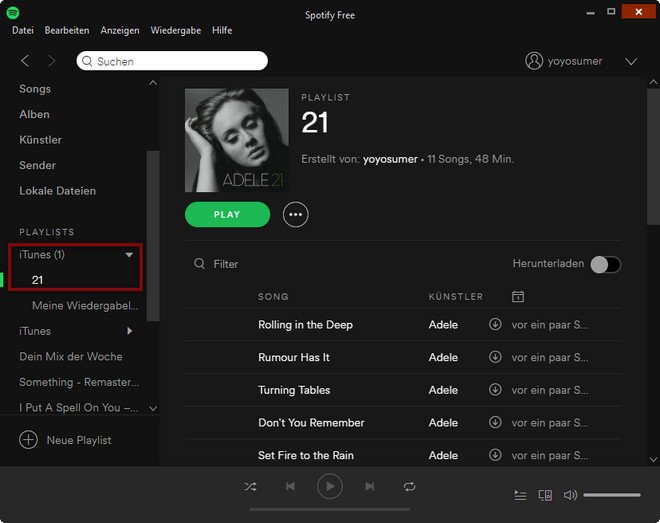Open the user menu chevron next to yoyosumer
The image size is (660, 523).
click(x=631, y=62)
